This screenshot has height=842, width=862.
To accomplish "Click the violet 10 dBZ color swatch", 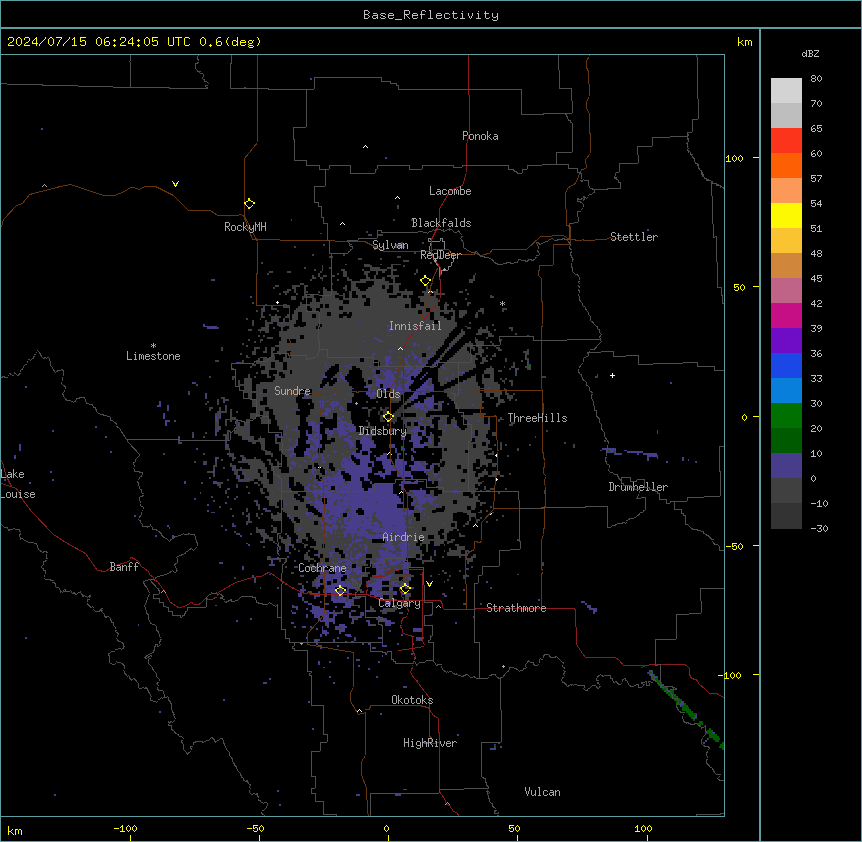I will (786, 466).
